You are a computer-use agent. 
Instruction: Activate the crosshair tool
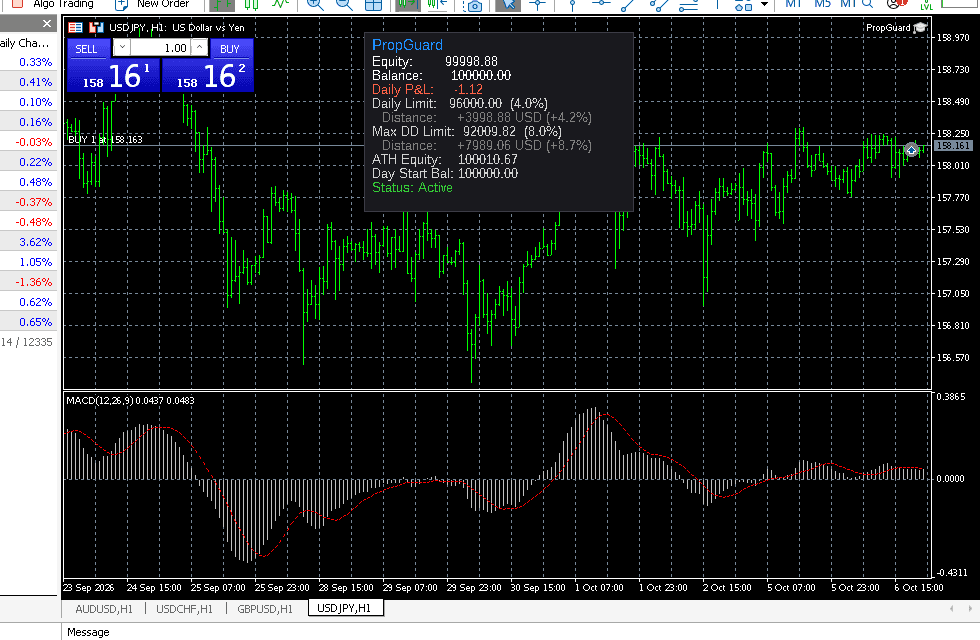[x=538, y=4]
